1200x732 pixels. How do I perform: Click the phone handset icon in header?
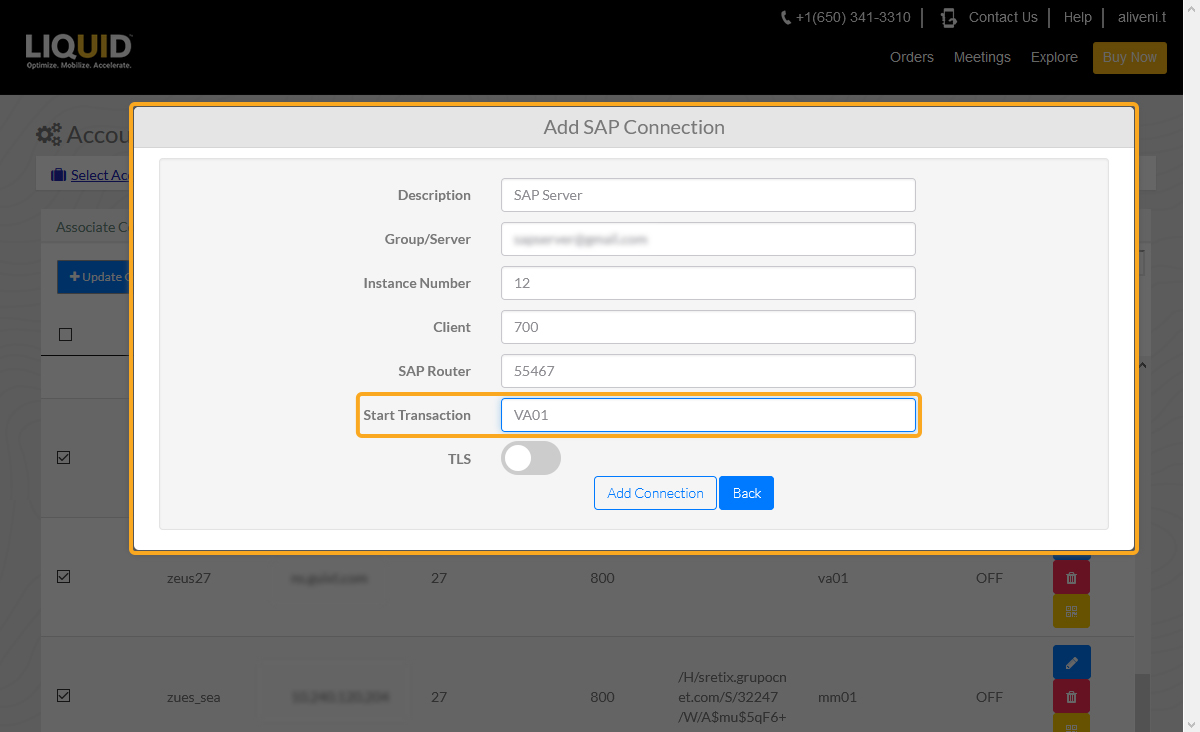(787, 18)
